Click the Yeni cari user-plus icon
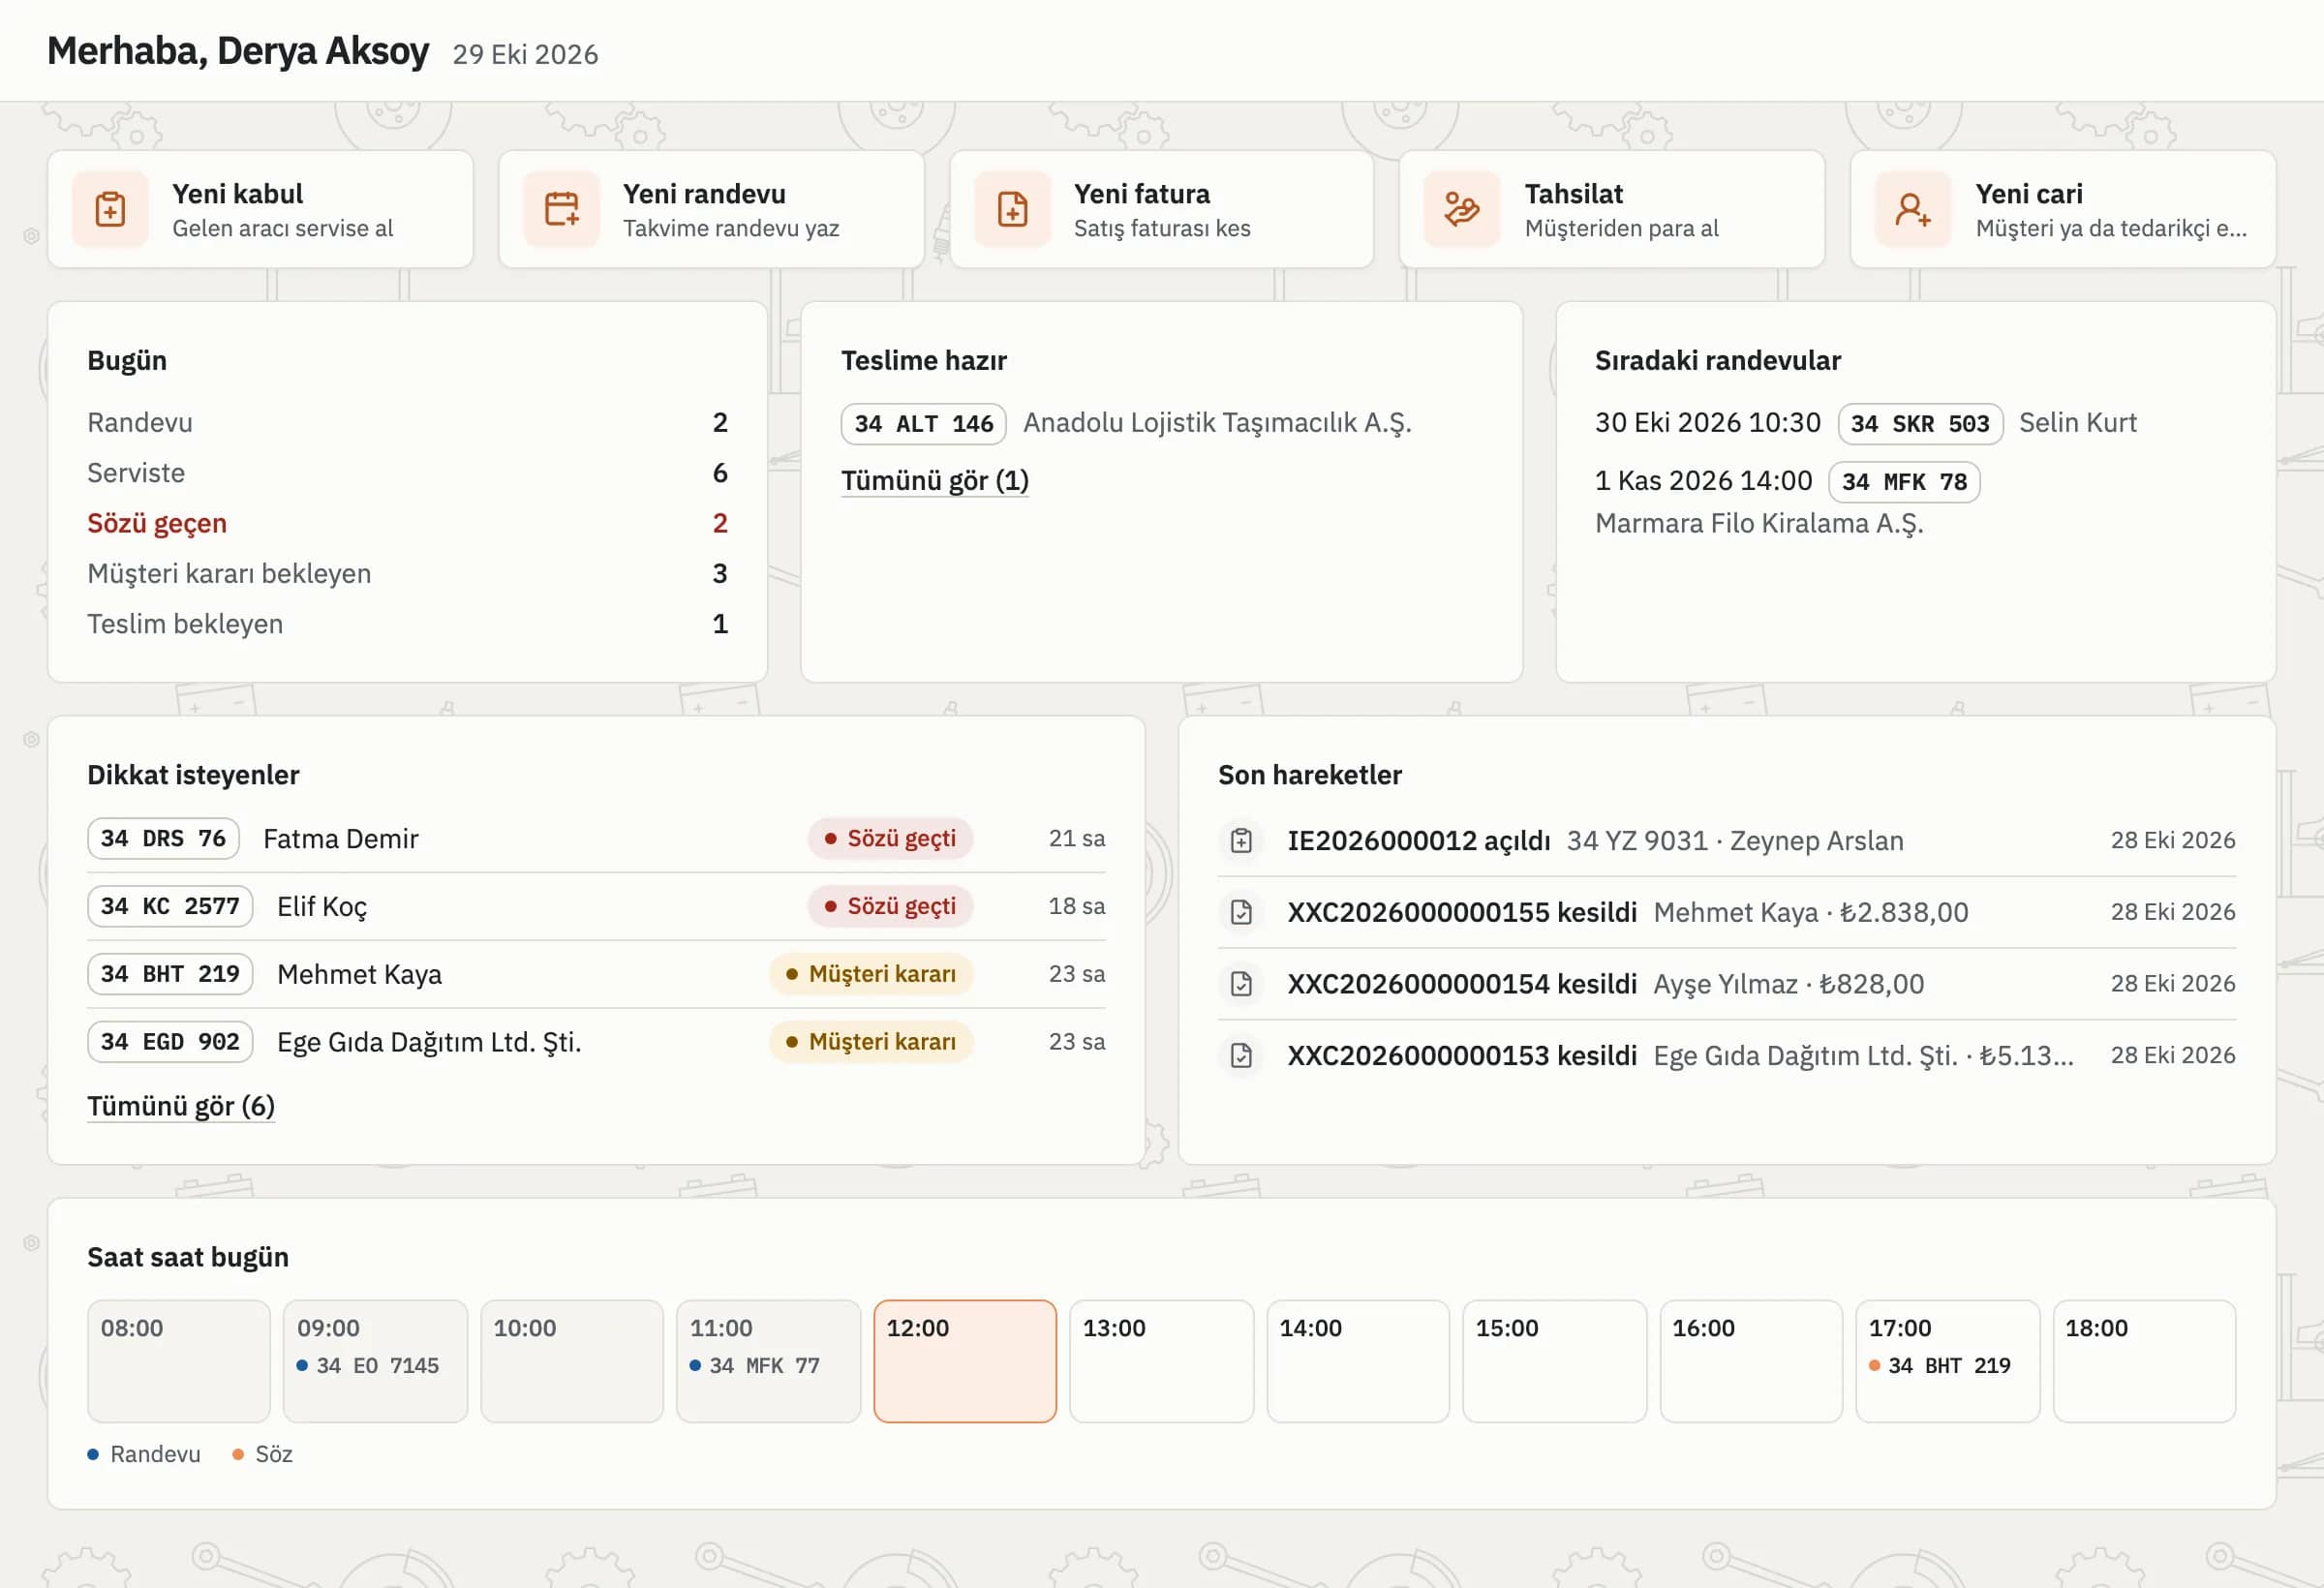Image resolution: width=2324 pixels, height=1588 pixels. 1913,209
